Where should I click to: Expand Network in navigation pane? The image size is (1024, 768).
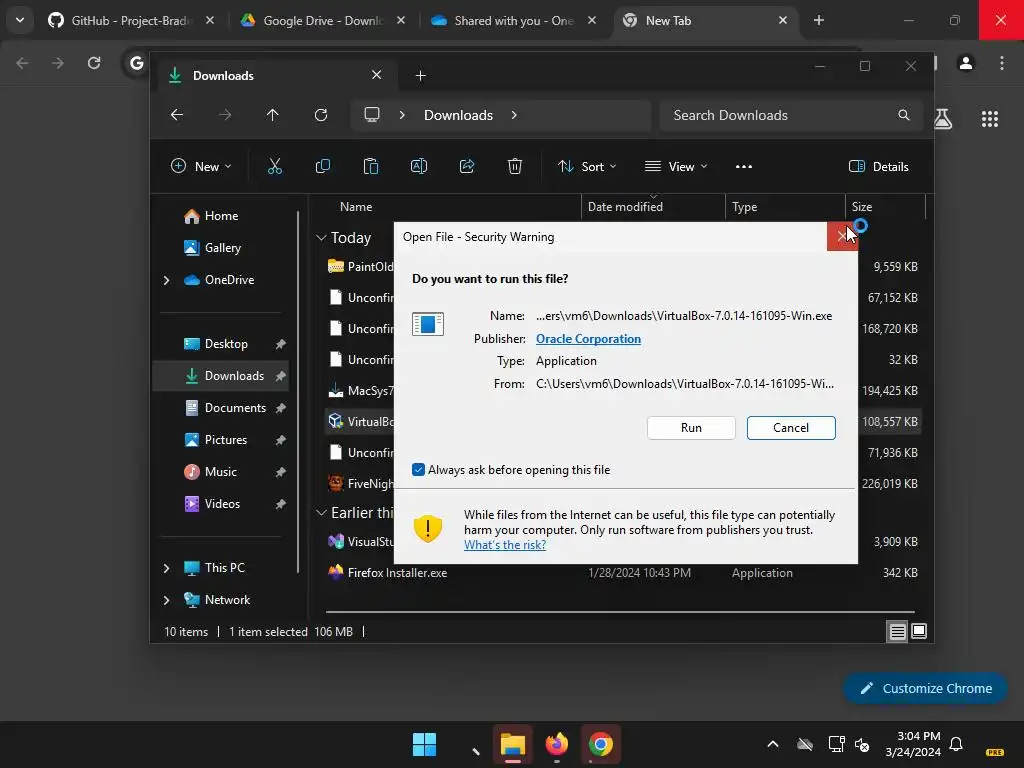[167, 600]
